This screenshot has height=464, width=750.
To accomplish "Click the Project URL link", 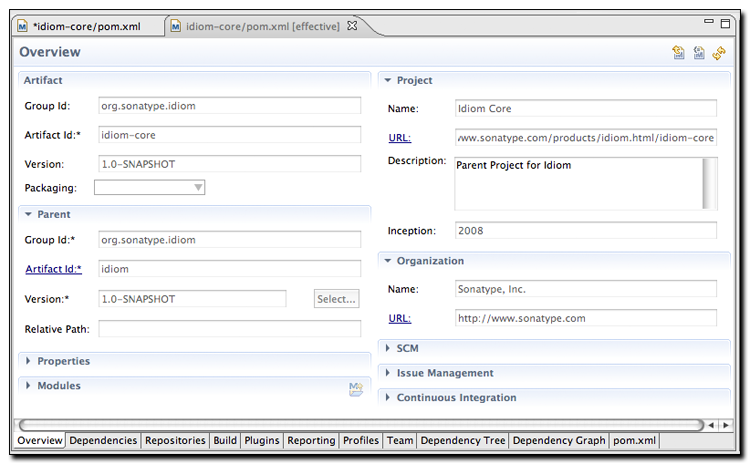I will 399,138.
